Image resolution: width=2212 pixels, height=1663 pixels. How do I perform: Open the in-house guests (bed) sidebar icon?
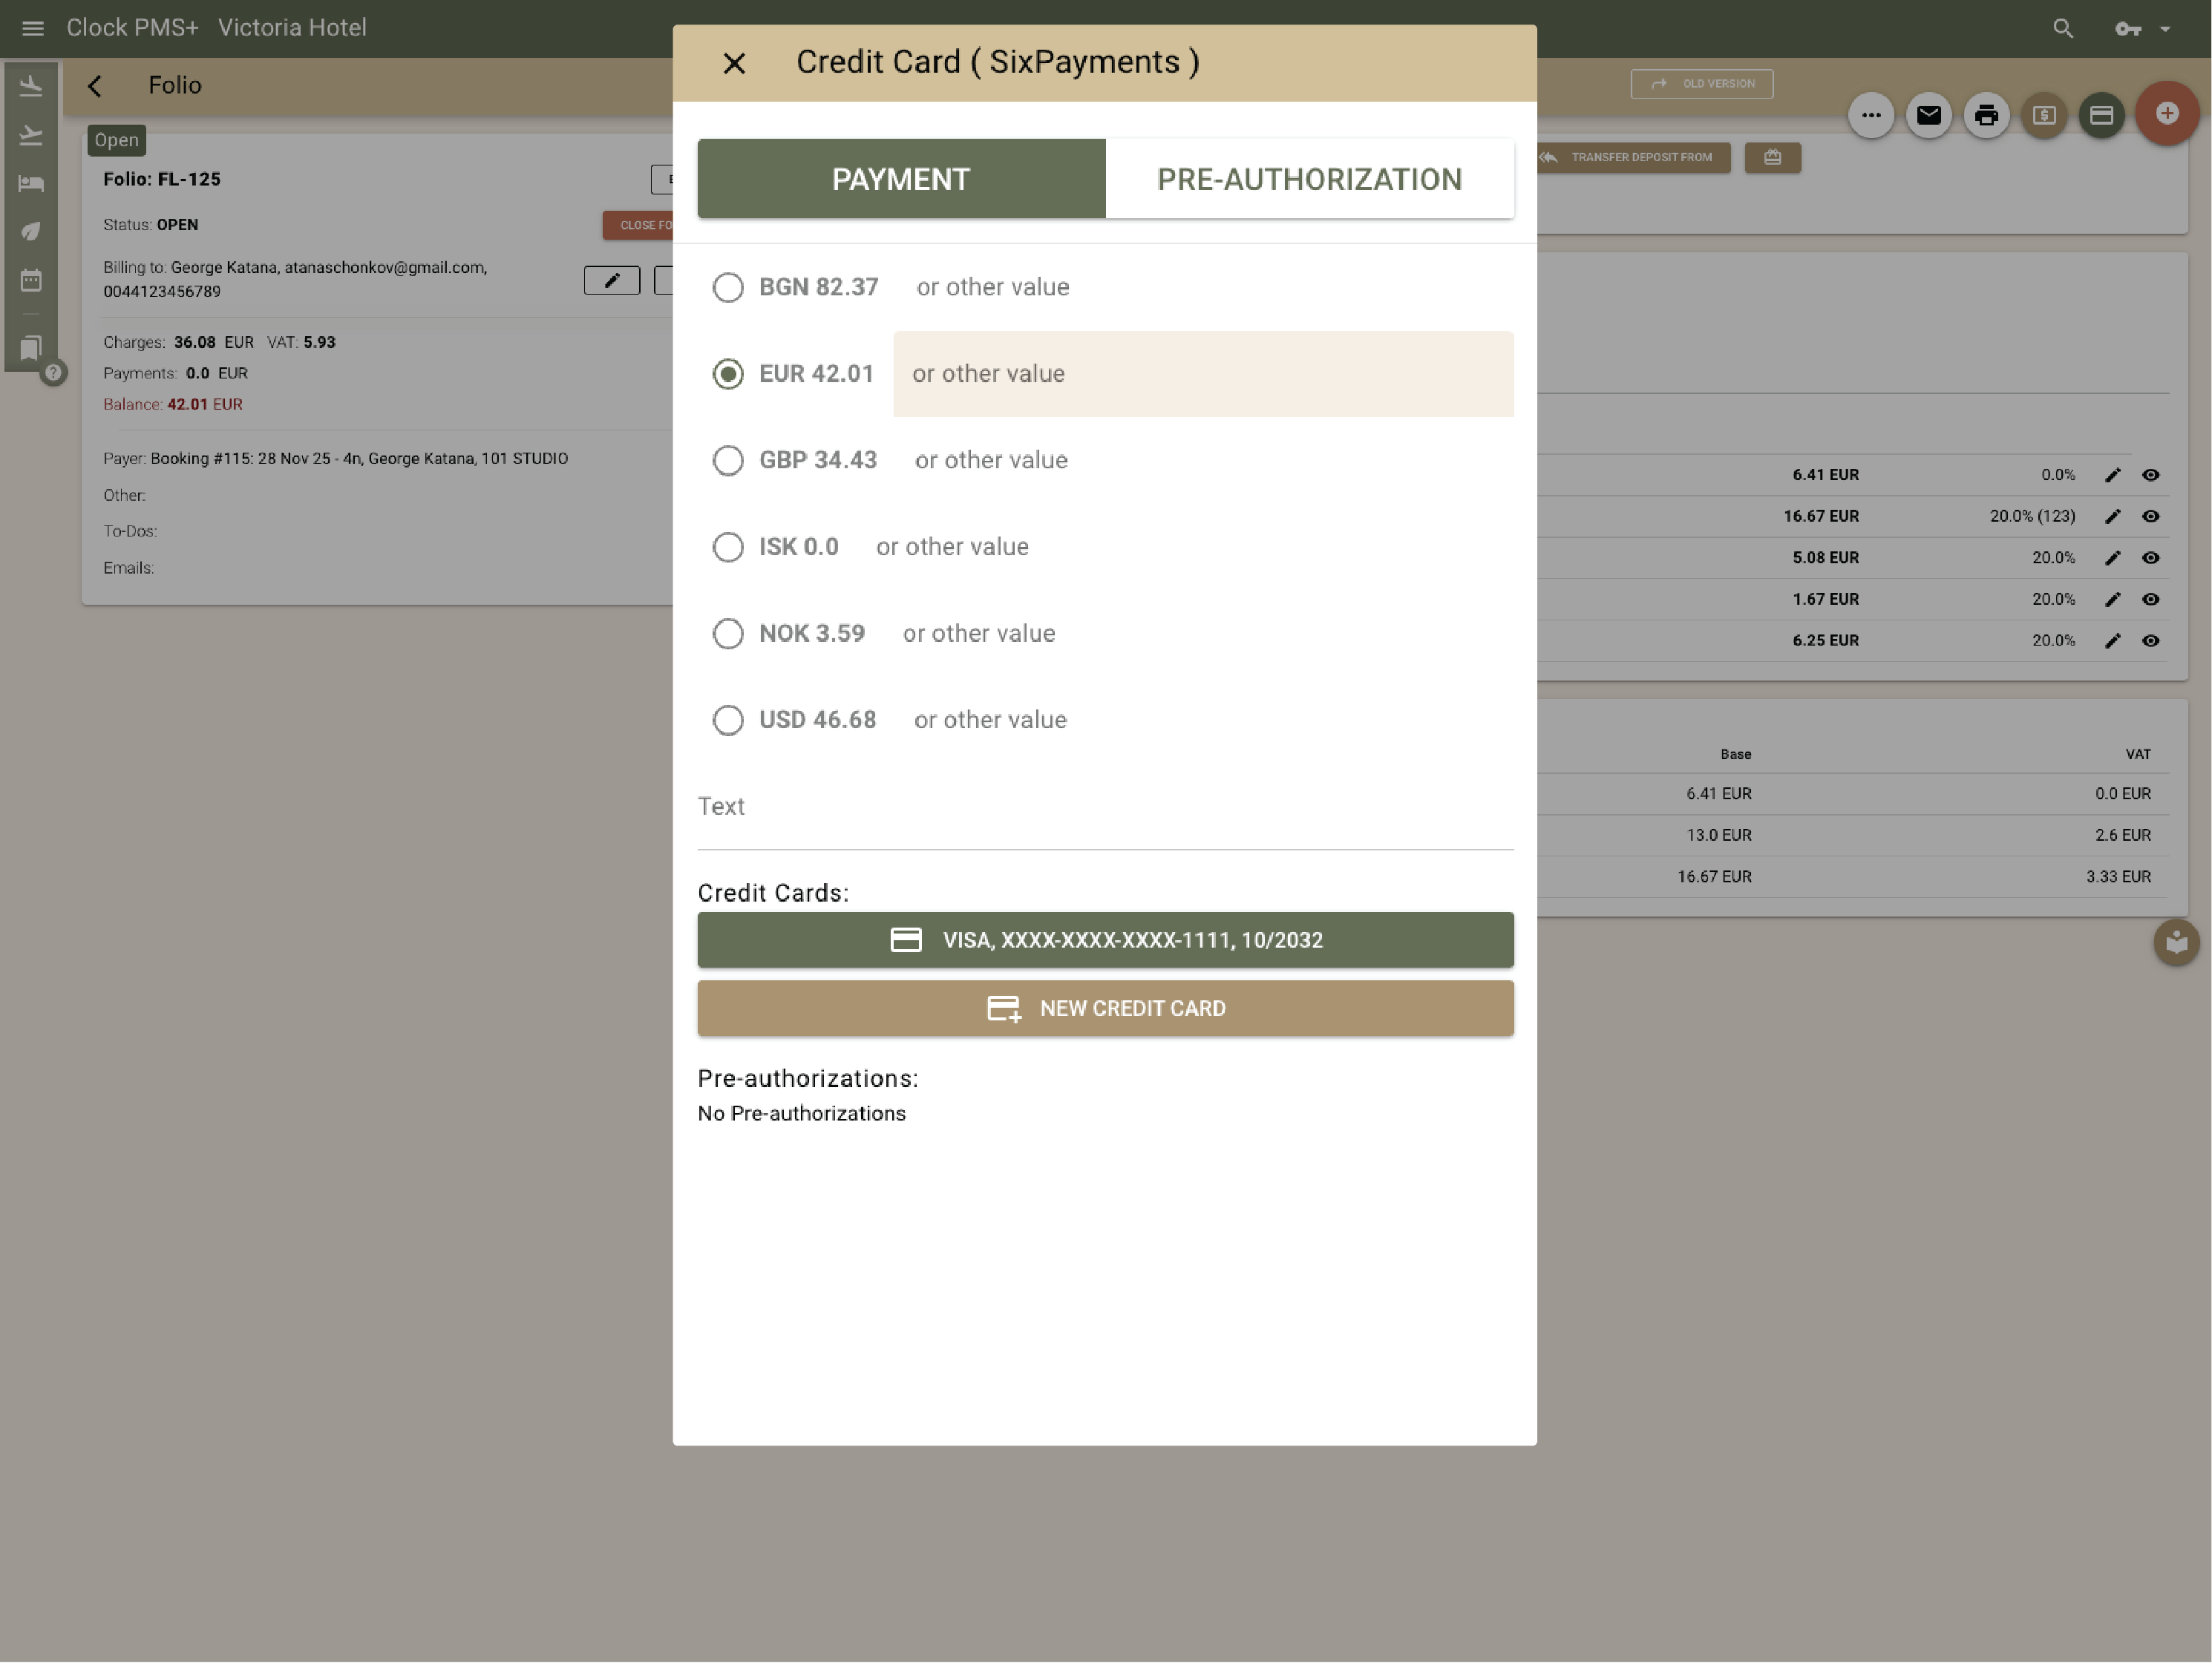[31, 183]
